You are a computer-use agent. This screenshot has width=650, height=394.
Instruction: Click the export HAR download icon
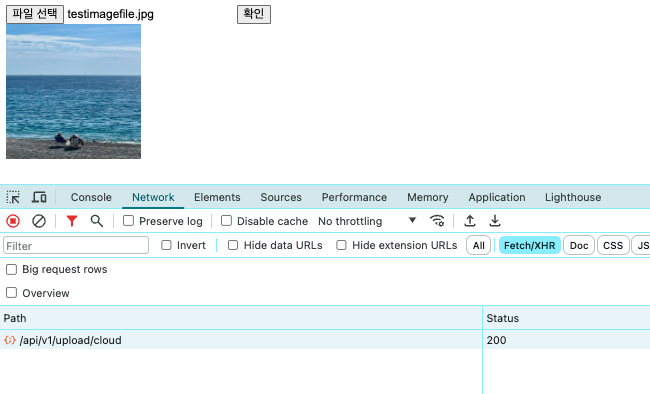coord(495,221)
